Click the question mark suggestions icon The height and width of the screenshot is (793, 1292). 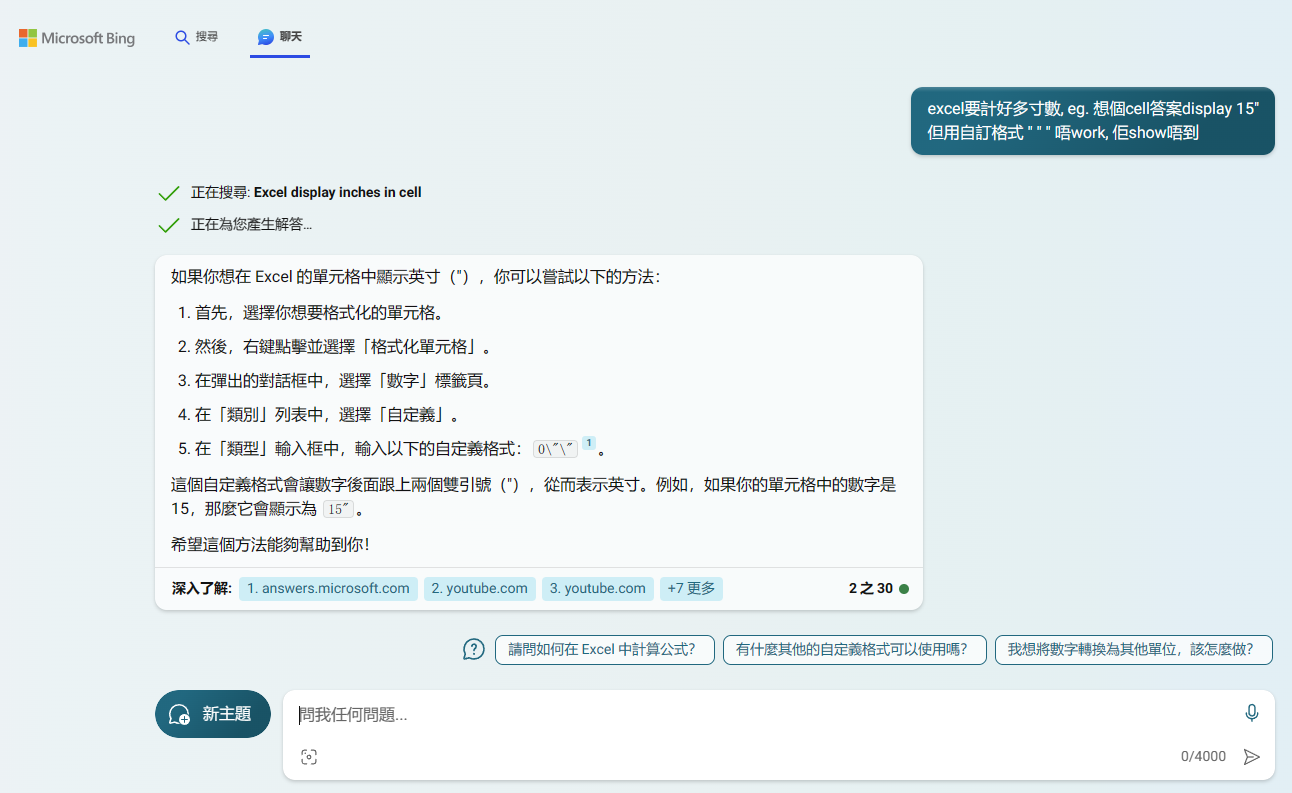pyautogui.click(x=474, y=650)
